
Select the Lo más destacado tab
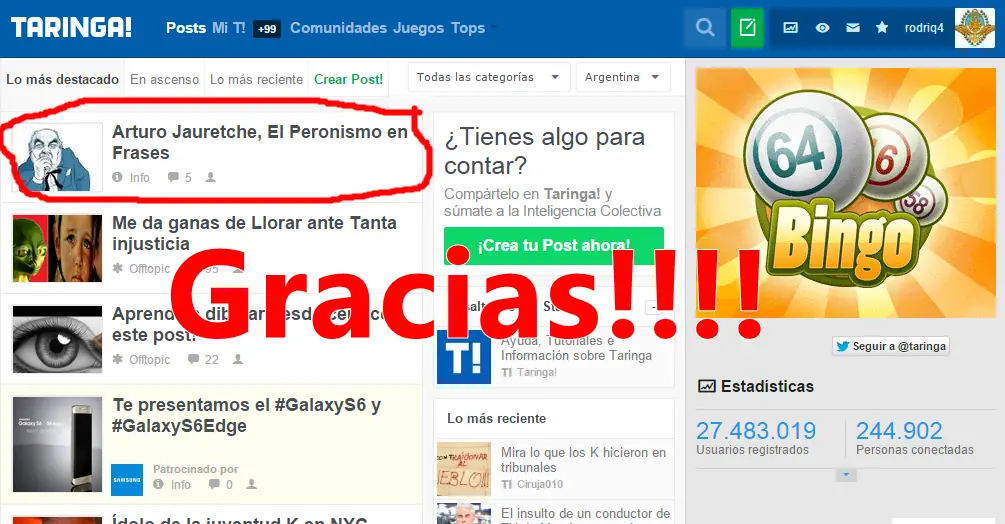(62, 79)
